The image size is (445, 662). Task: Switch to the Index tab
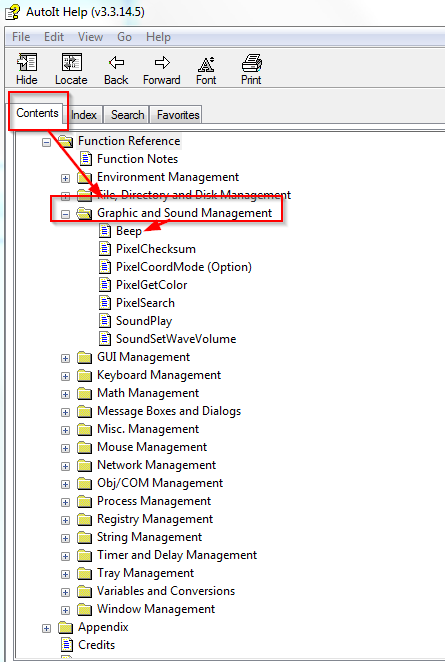pos(84,115)
